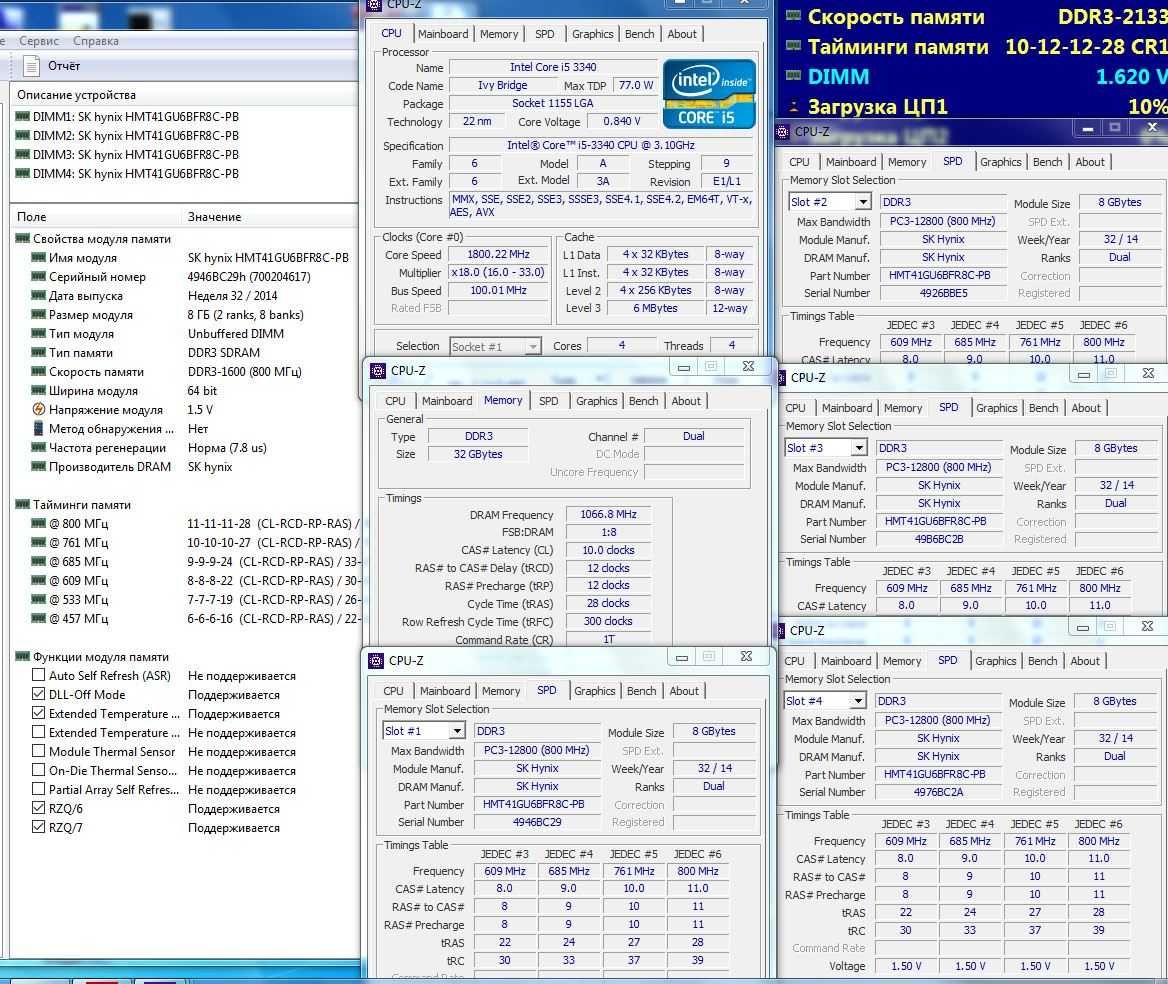Toggle Extended Temperature checkbox marked Не поддерживается

point(39,732)
